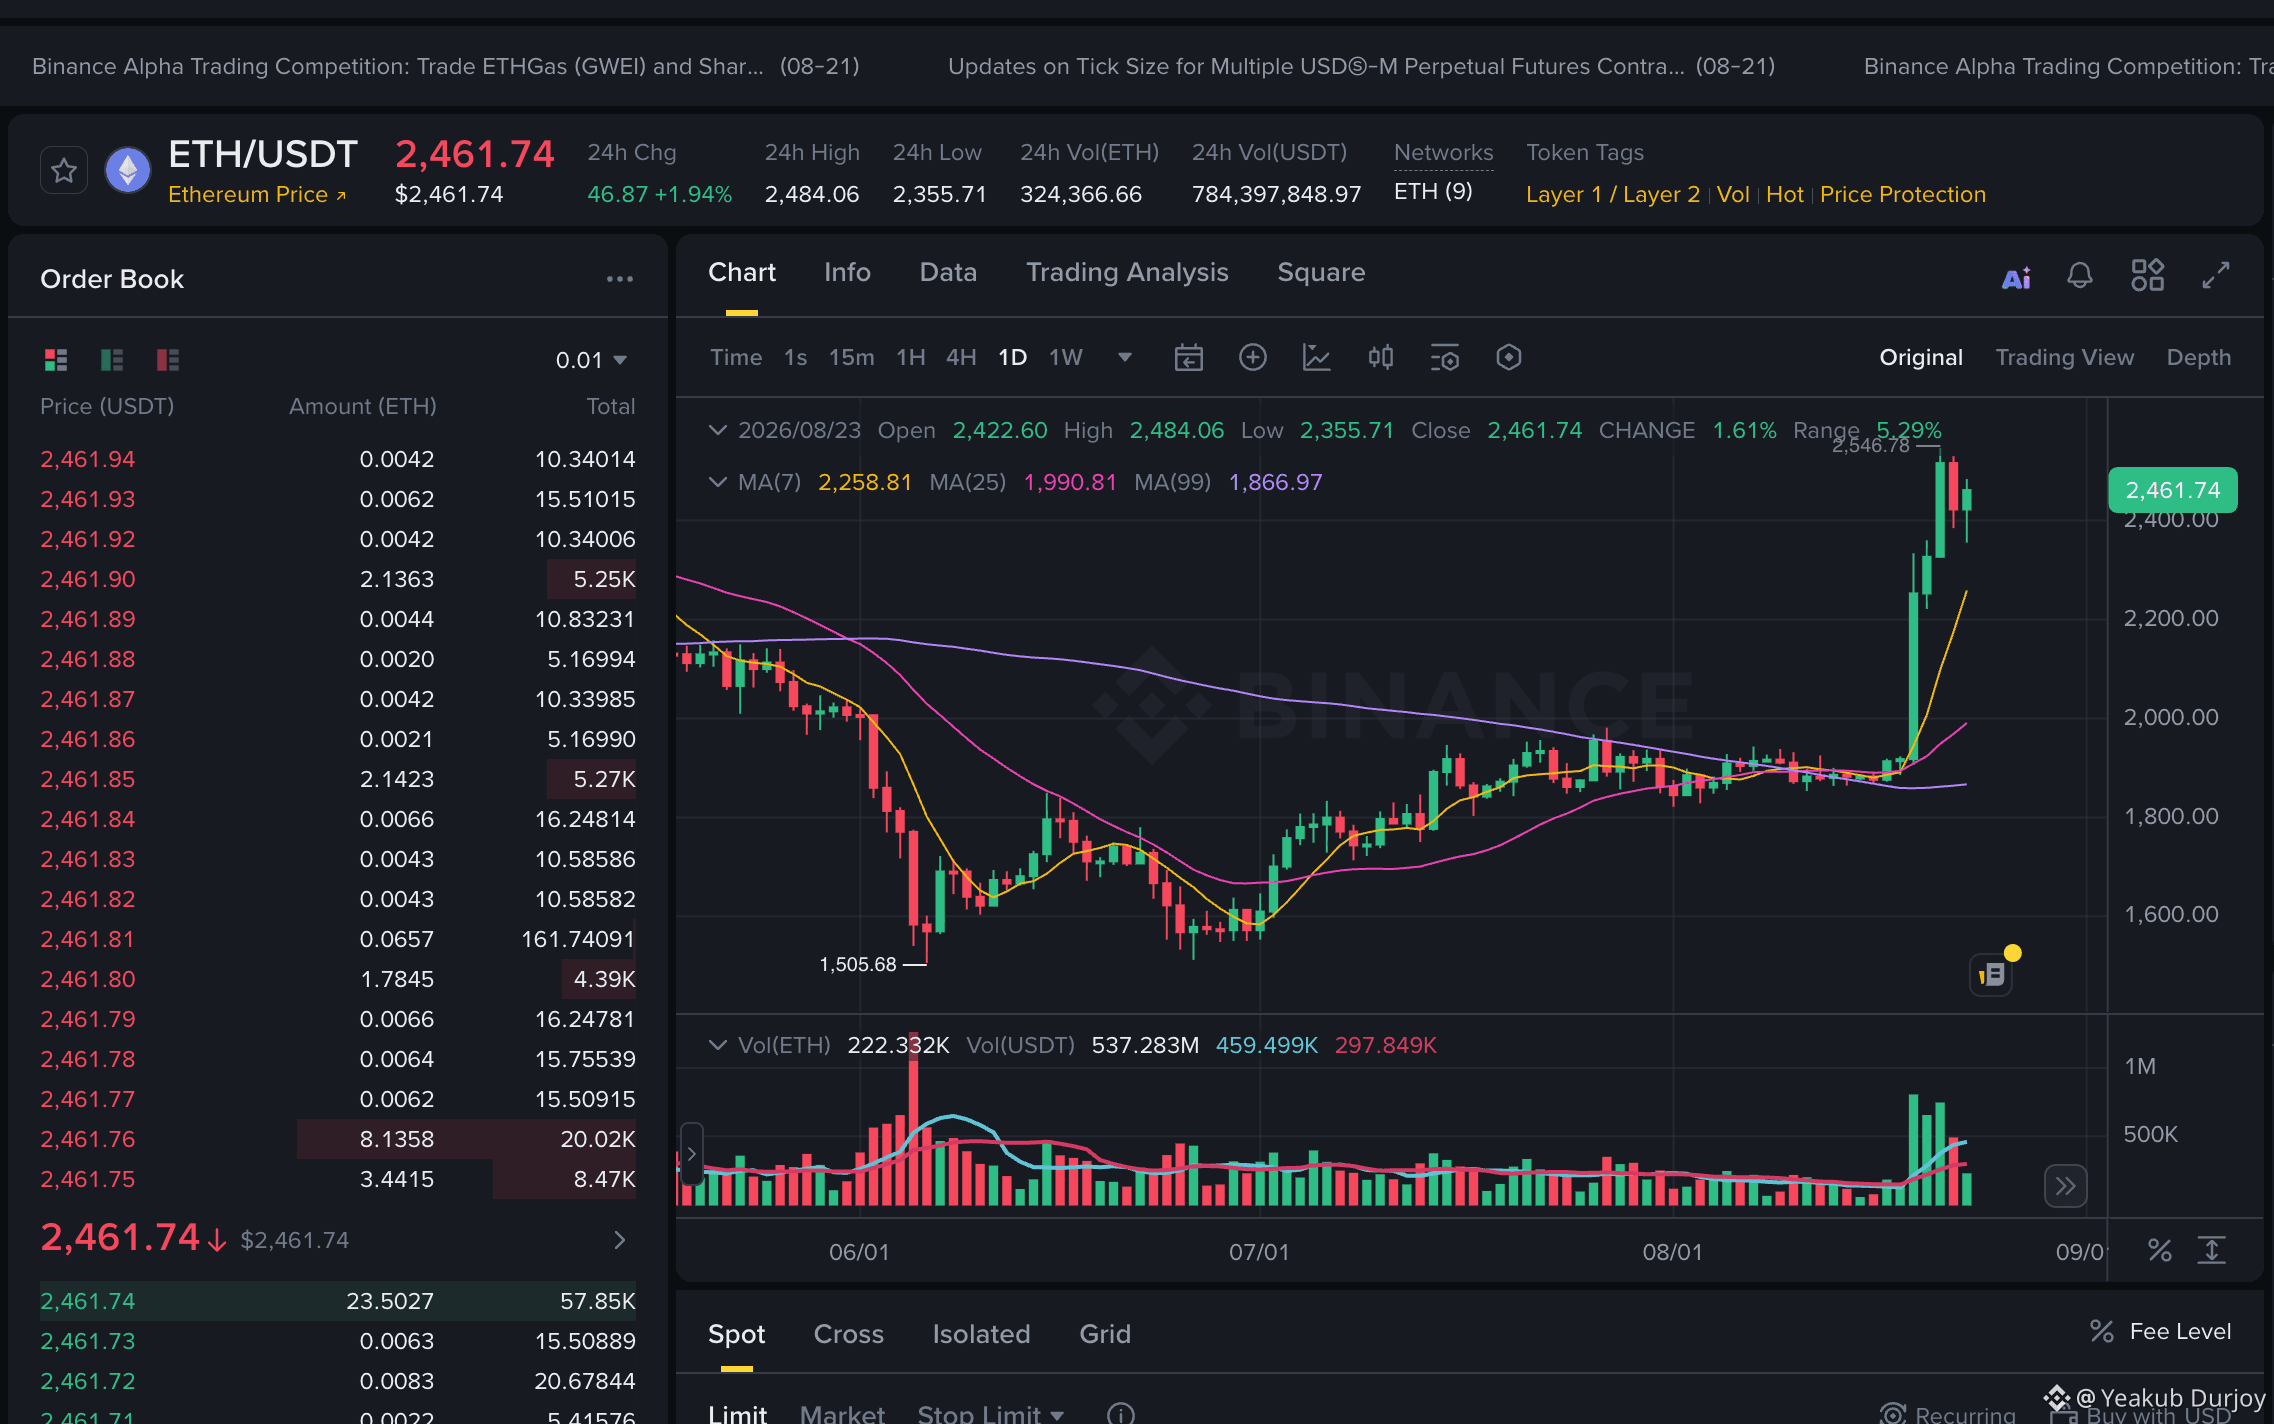Open the Square tab
Screen dimensions: 2274x1424
pos(1321,272)
